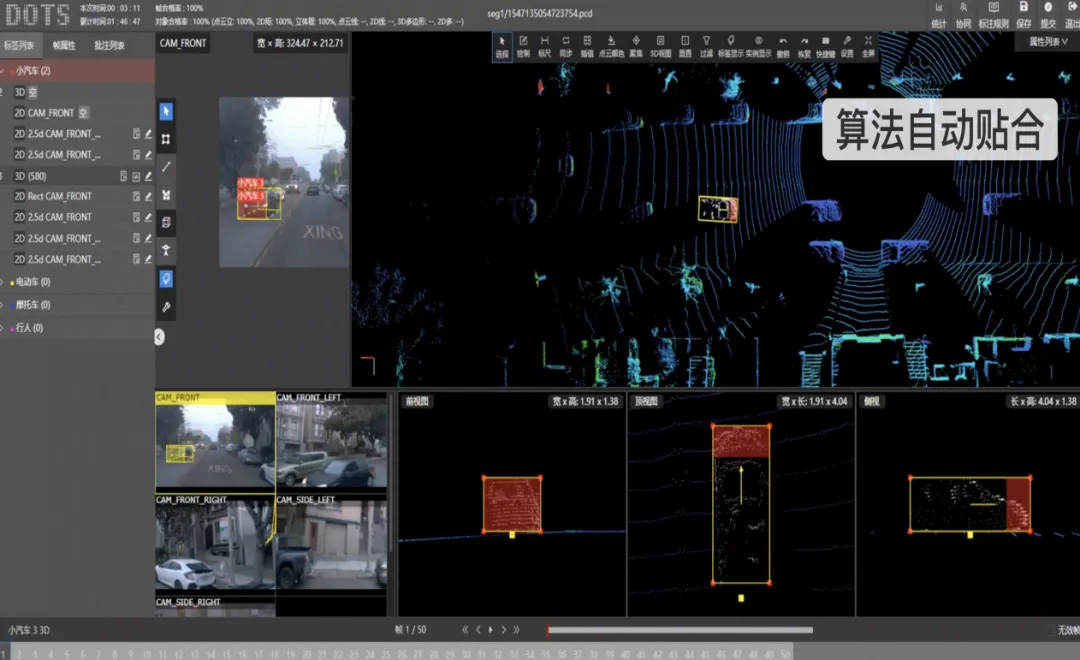1080x660 pixels.
Task: Switch to the 批注列表 tab
Action: pos(109,45)
